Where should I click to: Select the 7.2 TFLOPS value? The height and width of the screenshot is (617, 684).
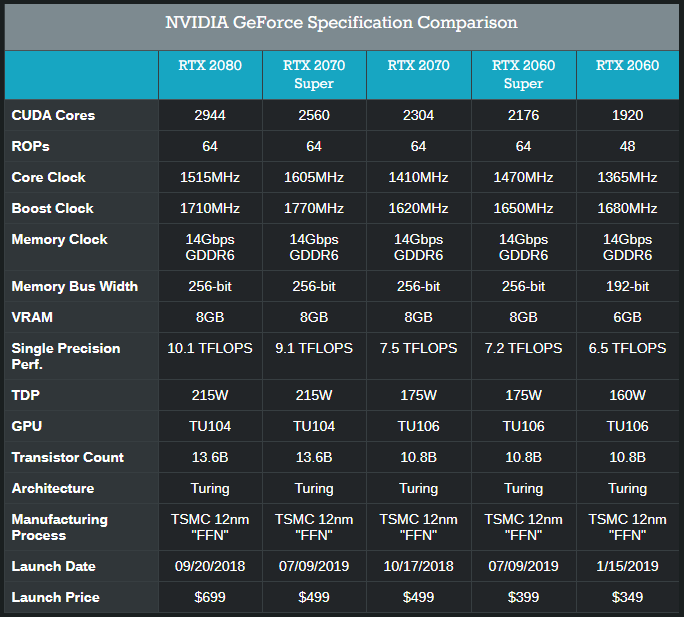(x=523, y=348)
